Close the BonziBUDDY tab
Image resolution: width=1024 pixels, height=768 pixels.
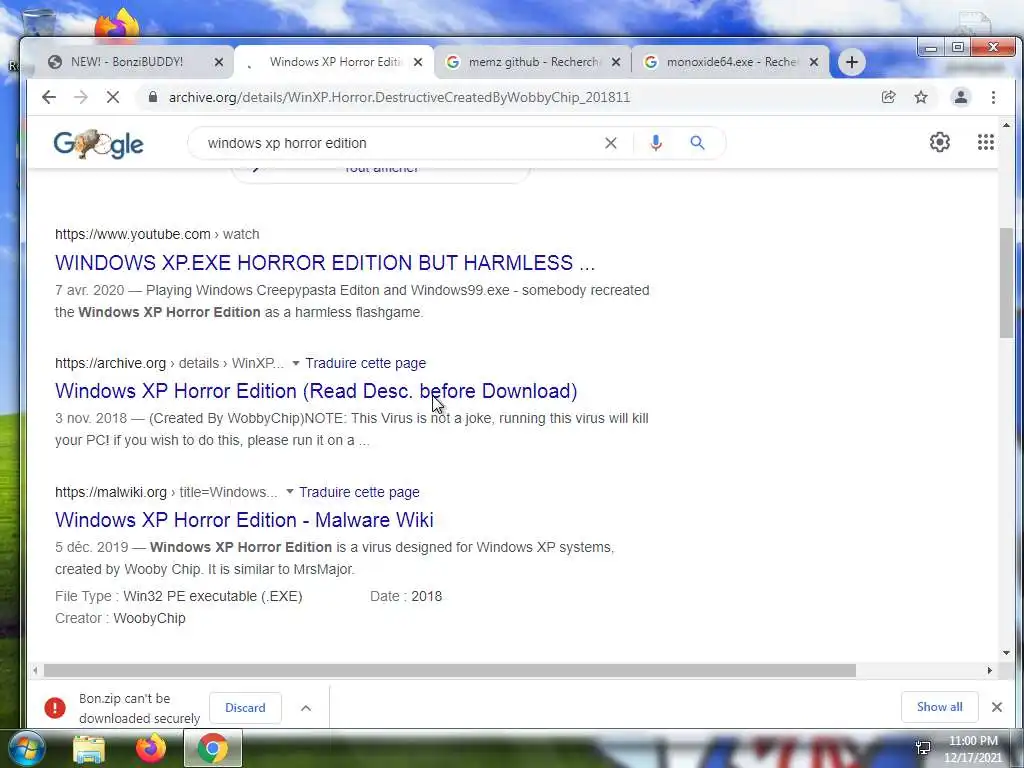(219, 62)
